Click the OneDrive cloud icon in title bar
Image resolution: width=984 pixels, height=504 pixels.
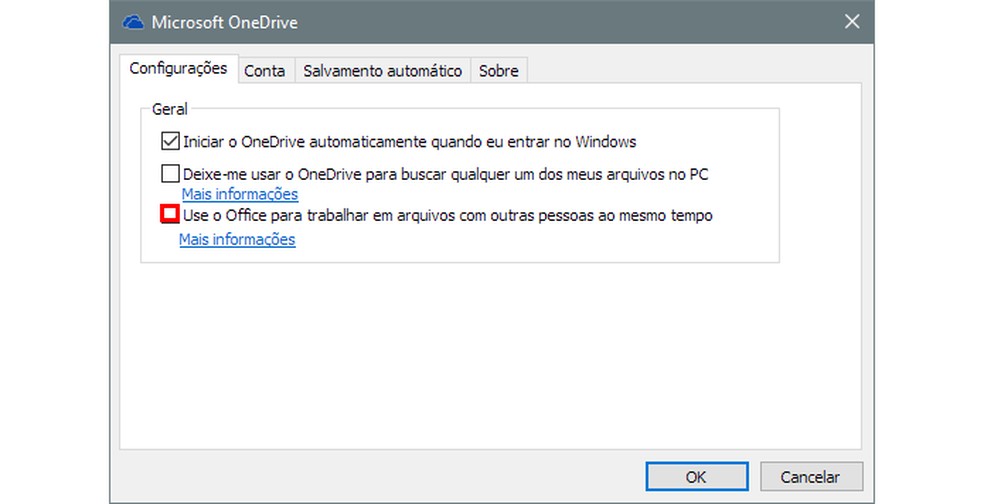tap(132, 22)
